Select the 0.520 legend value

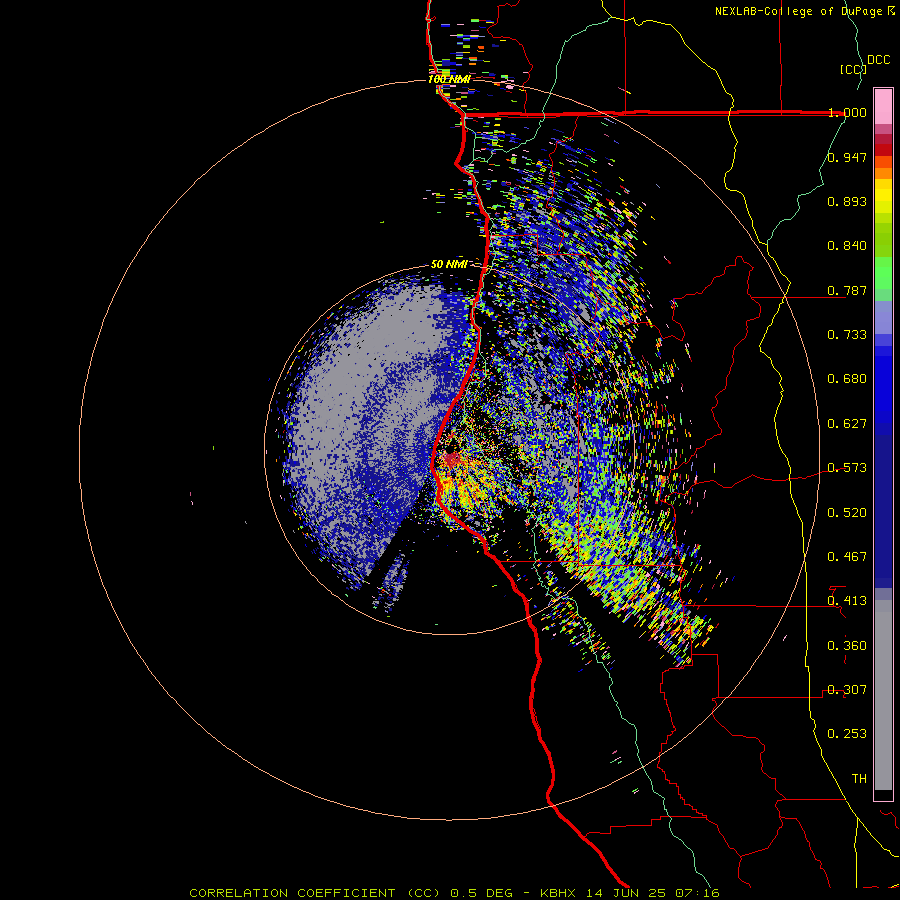(x=847, y=513)
